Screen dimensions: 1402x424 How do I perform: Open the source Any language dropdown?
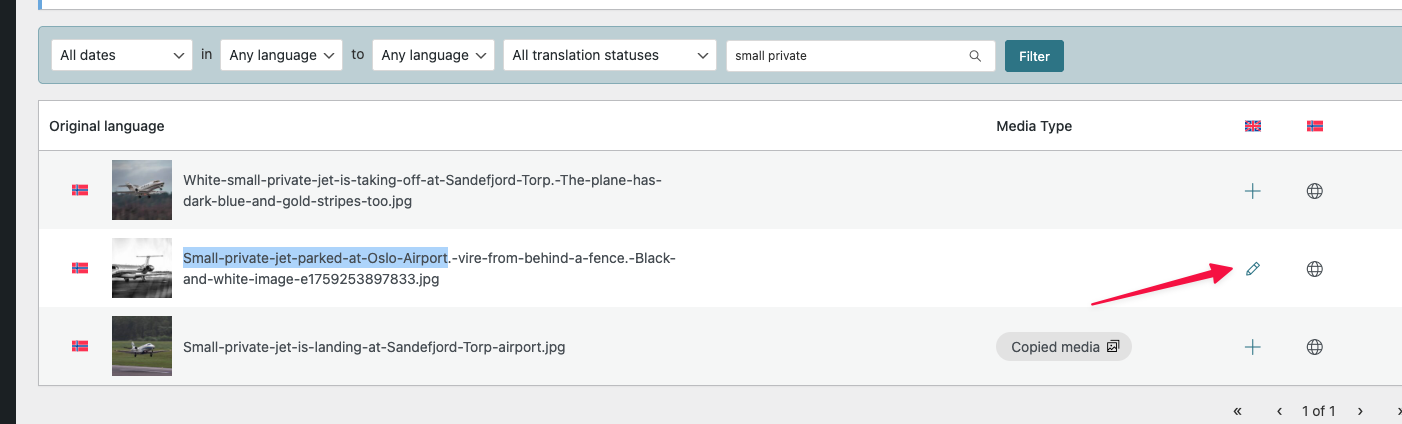point(282,56)
